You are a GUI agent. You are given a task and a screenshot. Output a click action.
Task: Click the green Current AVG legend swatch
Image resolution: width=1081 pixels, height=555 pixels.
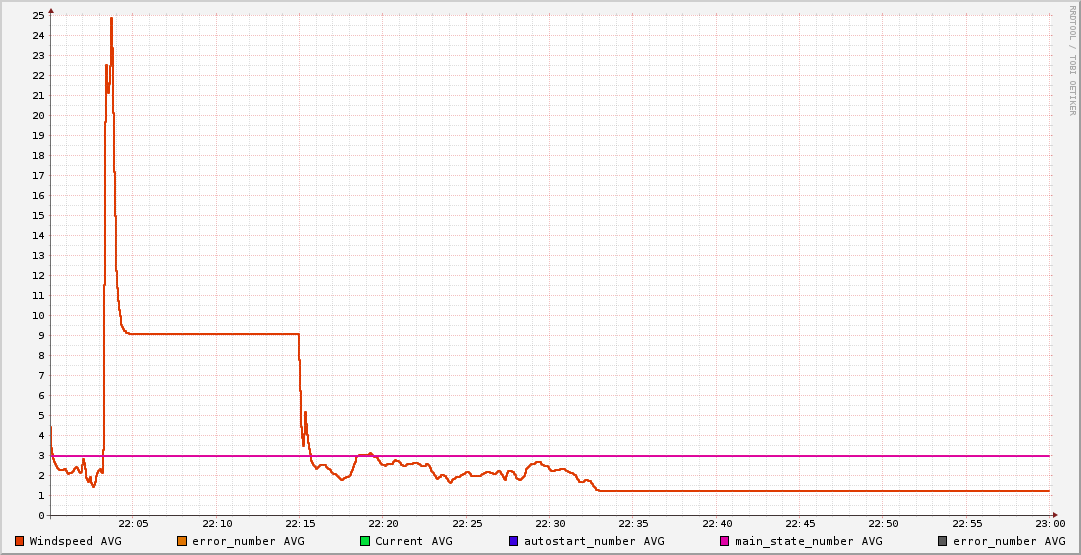365,541
